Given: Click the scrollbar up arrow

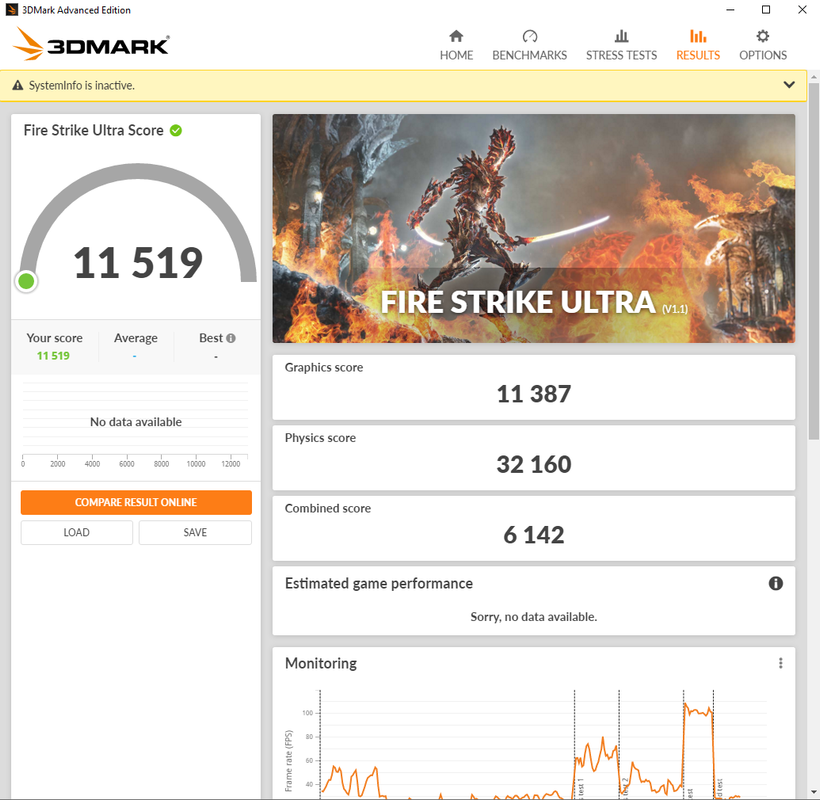Looking at the screenshot, I should tap(814, 76).
